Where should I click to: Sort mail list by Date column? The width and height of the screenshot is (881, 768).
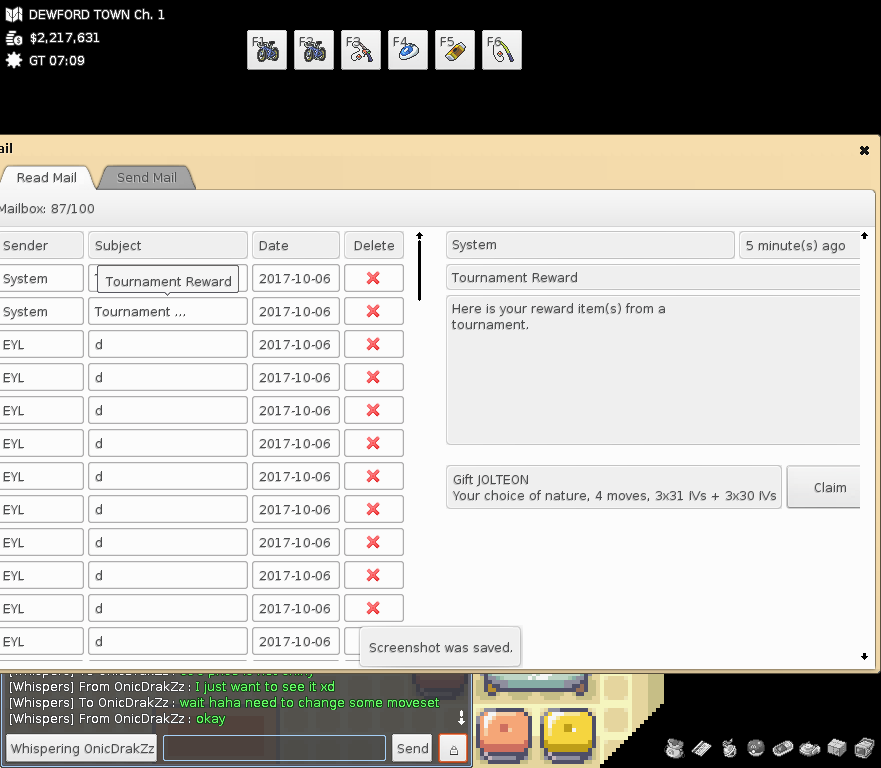tap(295, 246)
